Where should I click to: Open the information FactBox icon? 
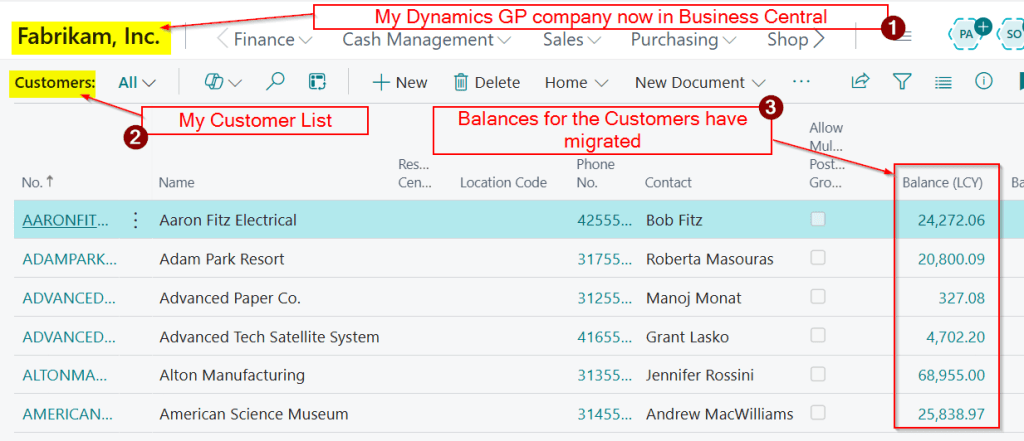pos(983,82)
